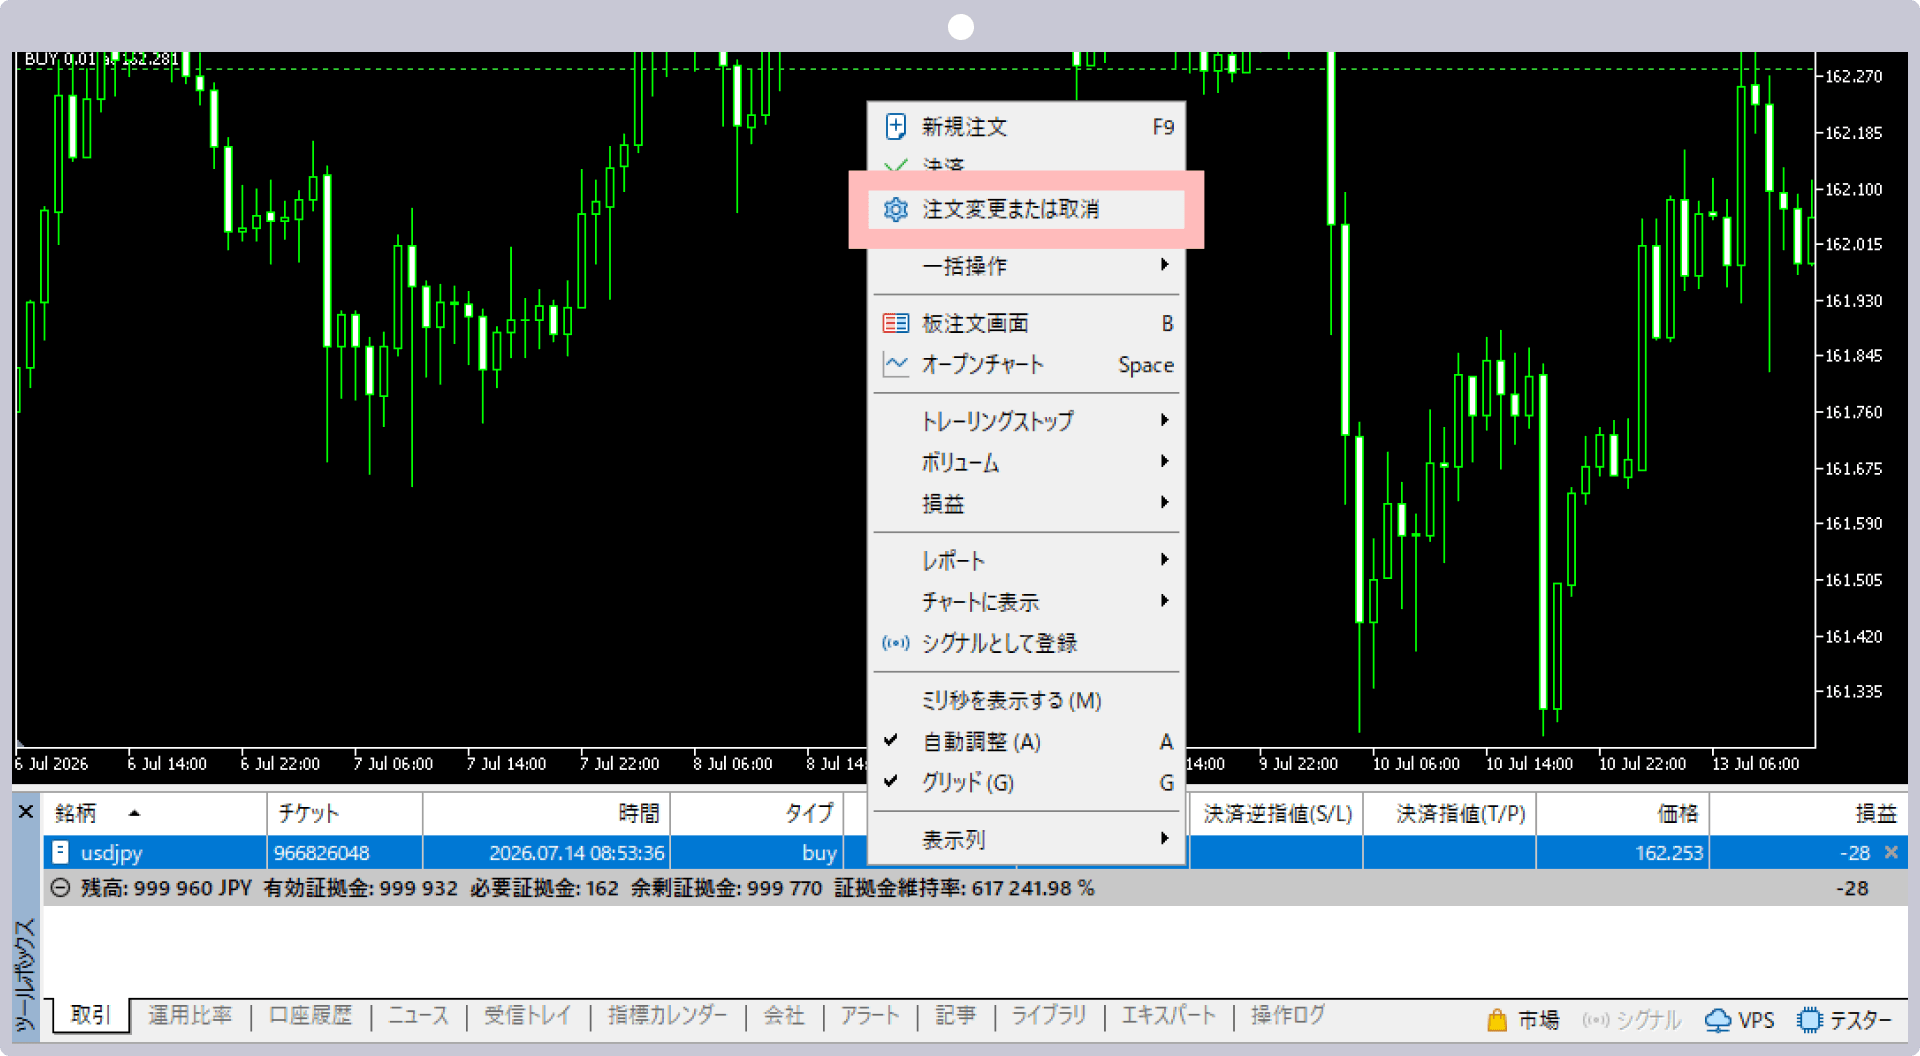
Task: Click the ツールボックス vertical panel label
Action: tap(25, 975)
